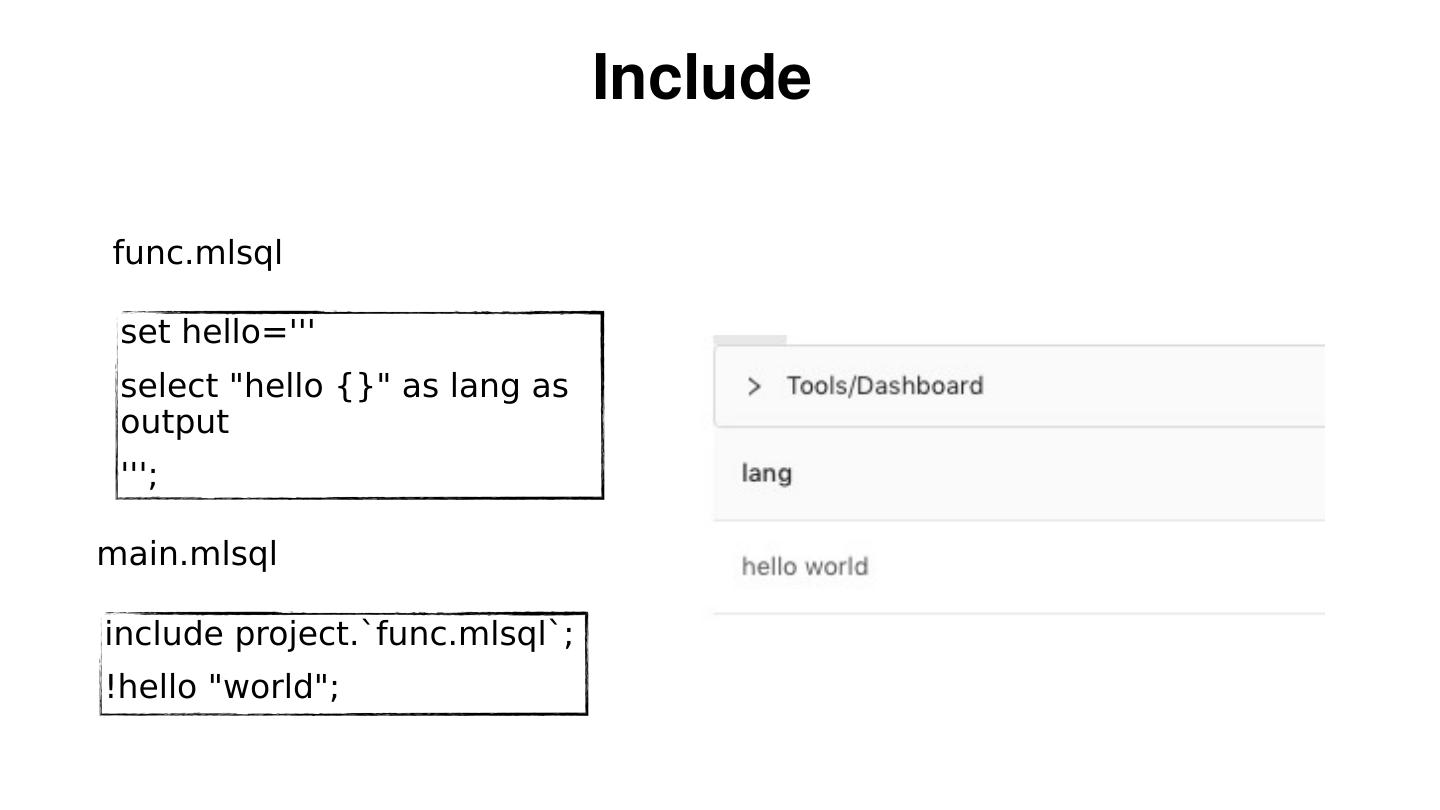Click empty area of lang header row
Screen dimensions: 1440x810
pyautogui.click(x=1050, y=474)
